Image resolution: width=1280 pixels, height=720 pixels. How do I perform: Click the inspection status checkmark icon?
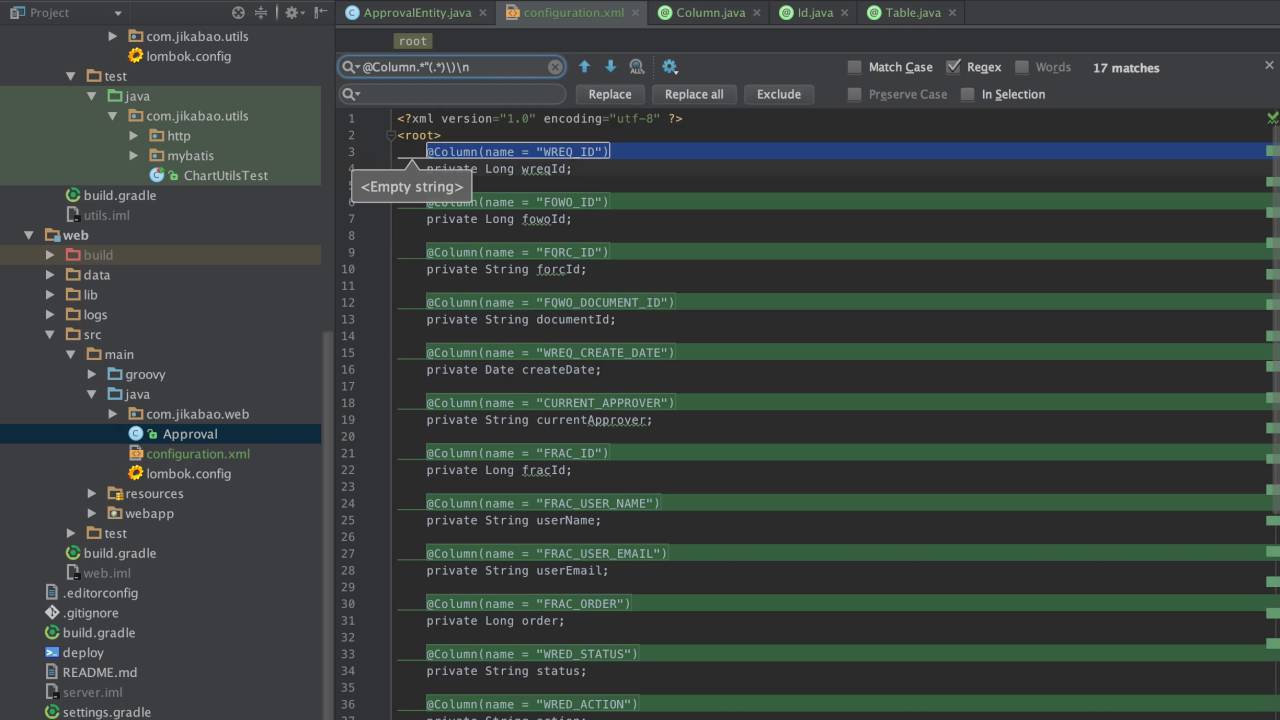click(1272, 118)
